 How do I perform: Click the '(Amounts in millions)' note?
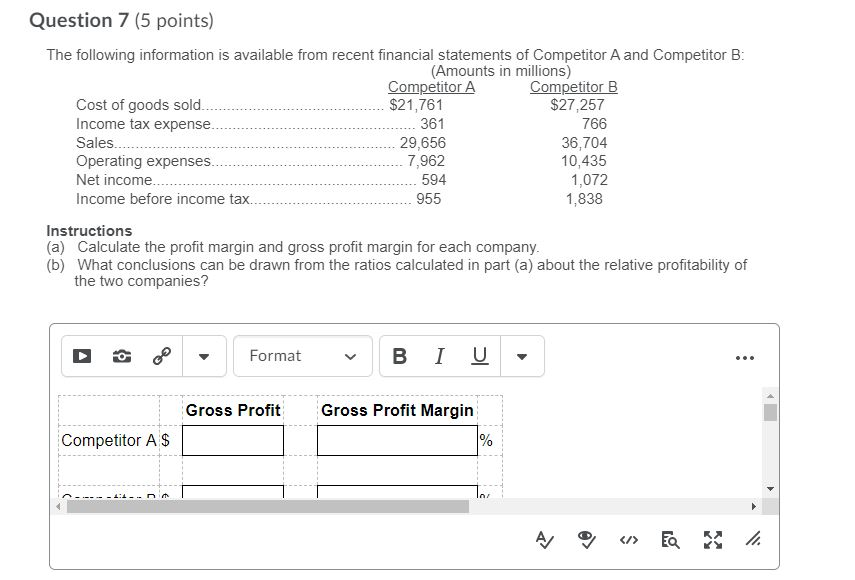click(x=501, y=71)
